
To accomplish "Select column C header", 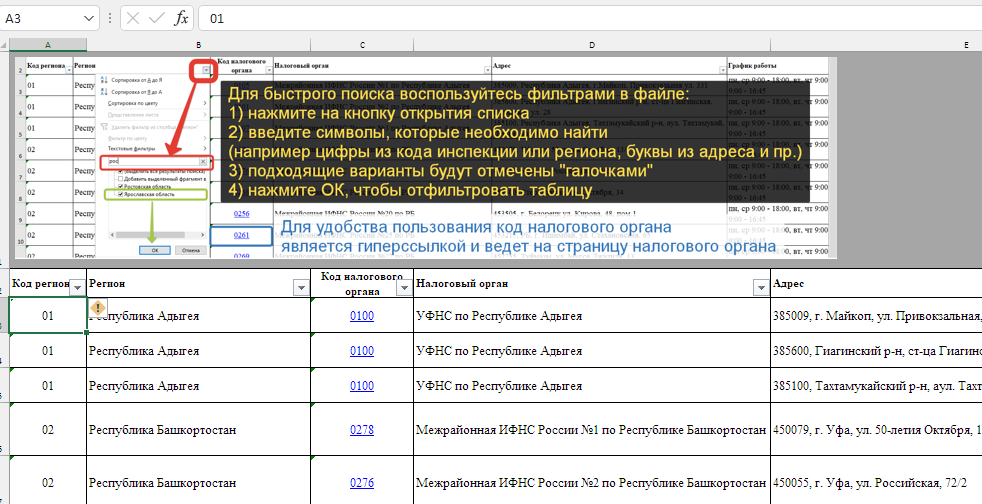I will (362, 45).
